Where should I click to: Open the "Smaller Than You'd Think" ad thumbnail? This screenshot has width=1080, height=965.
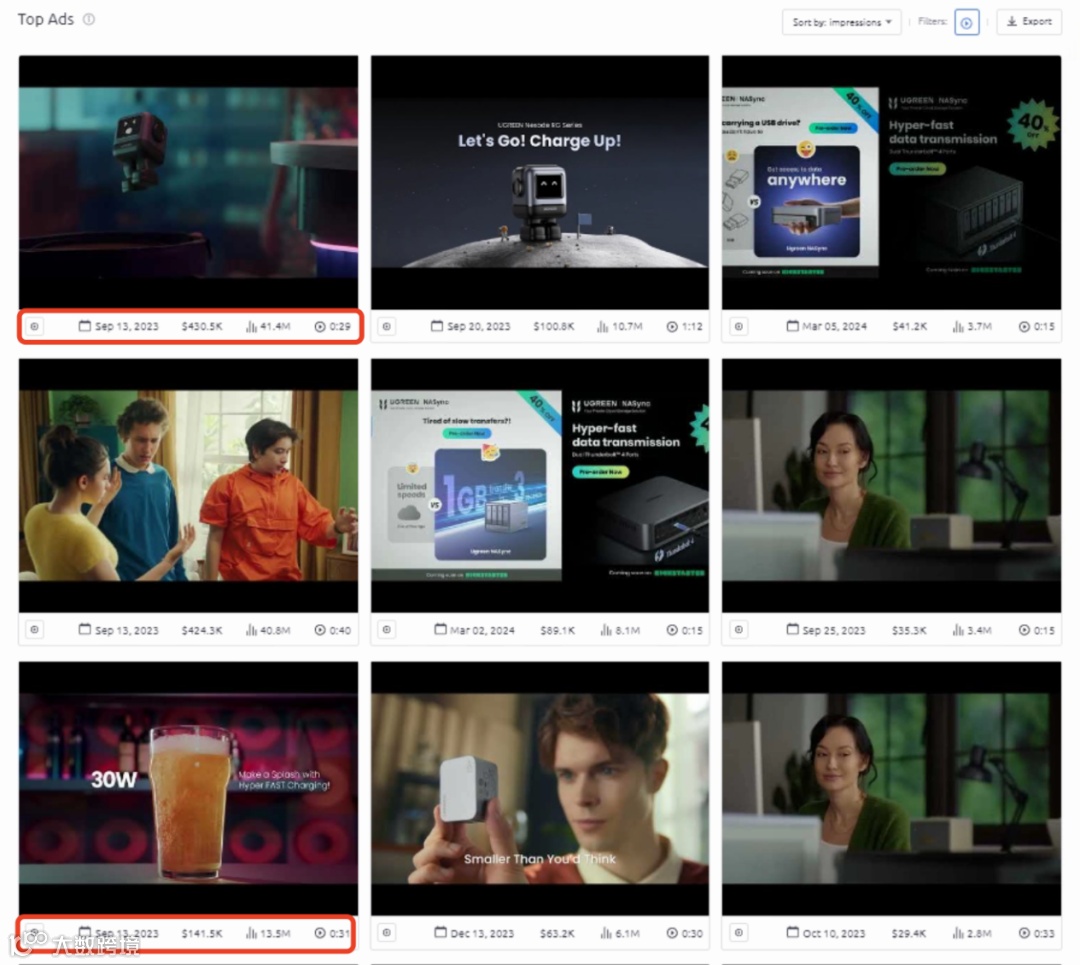(540, 789)
